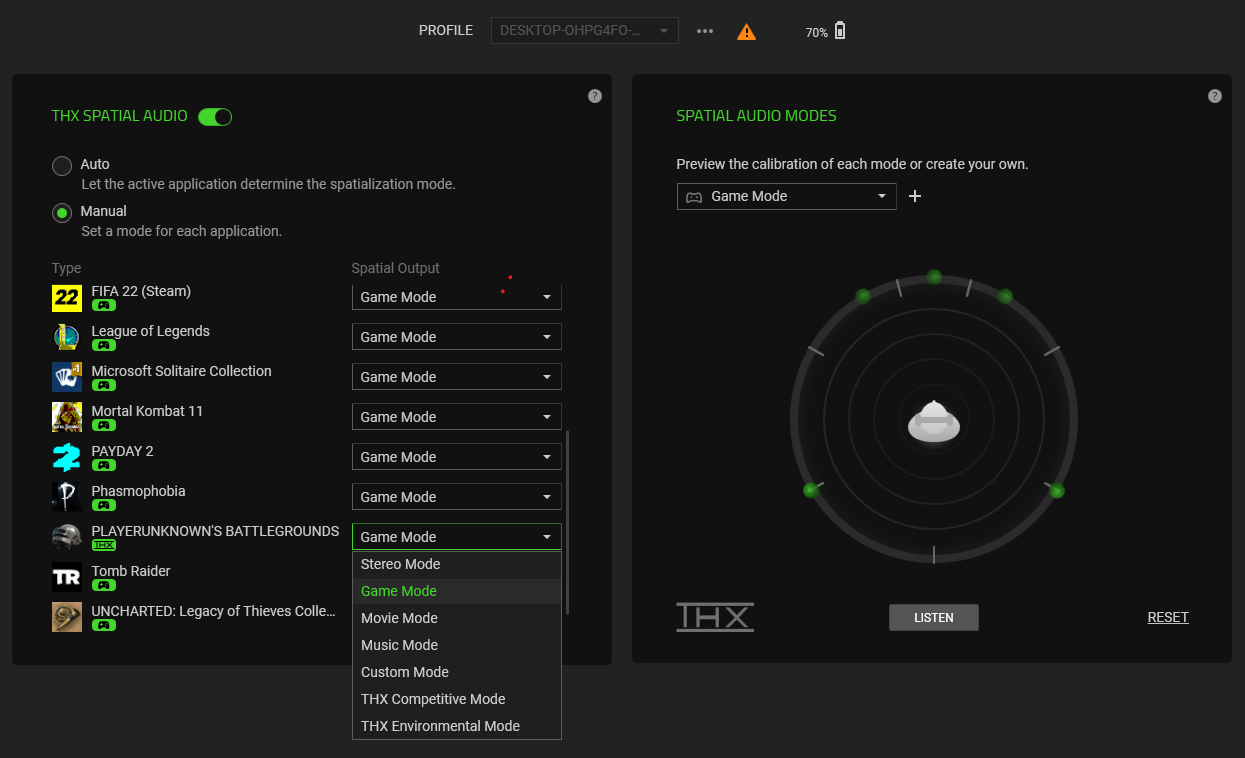The height and width of the screenshot is (758, 1245).
Task: Collapse the PLAYERUNKNOWN'S BATTLEGROUNDS output dropdown
Action: pos(457,537)
